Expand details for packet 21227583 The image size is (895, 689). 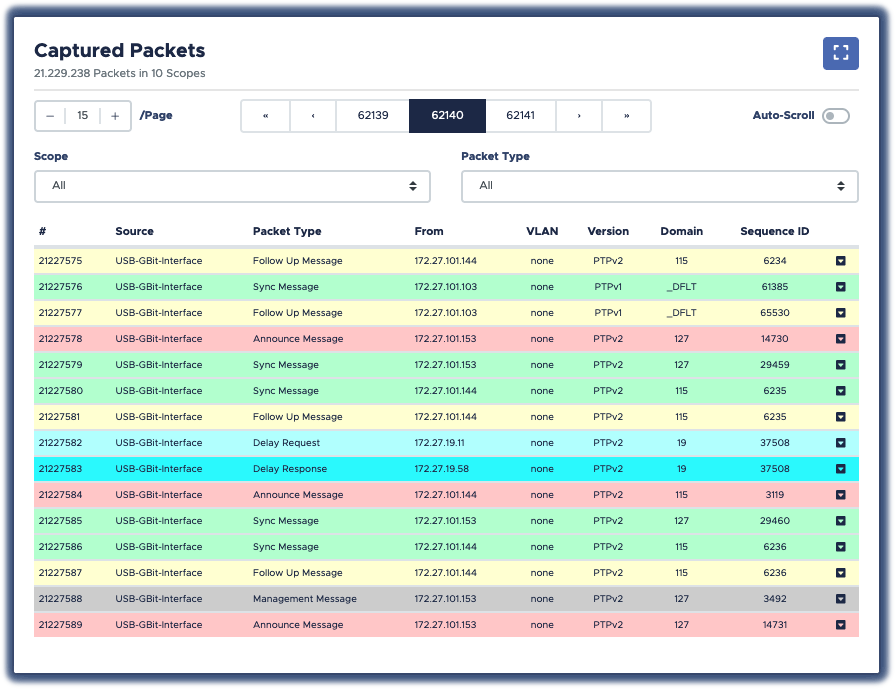pos(840,469)
